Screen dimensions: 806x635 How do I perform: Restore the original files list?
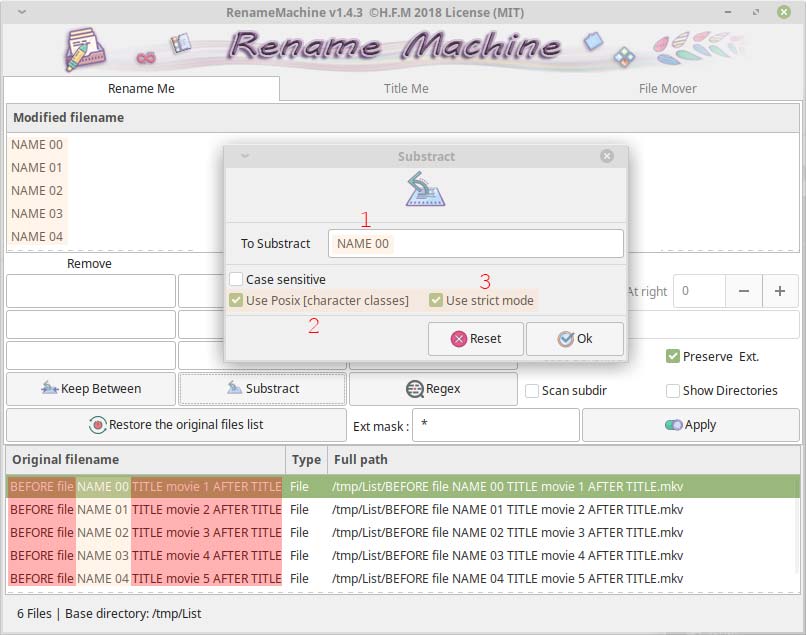pyautogui.click(x=176, y=425)
